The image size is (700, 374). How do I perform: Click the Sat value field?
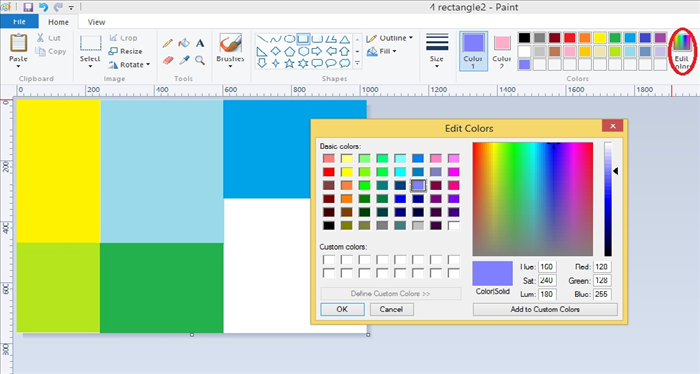547,280
